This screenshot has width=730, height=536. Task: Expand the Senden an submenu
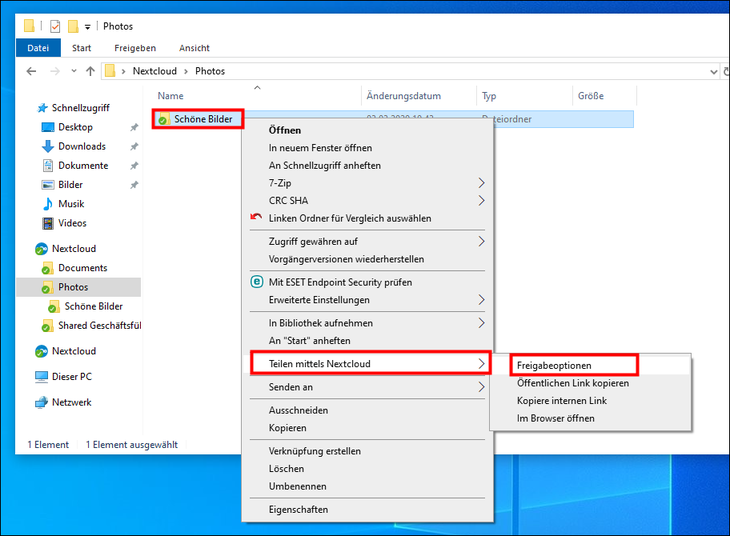click(481, 387)
